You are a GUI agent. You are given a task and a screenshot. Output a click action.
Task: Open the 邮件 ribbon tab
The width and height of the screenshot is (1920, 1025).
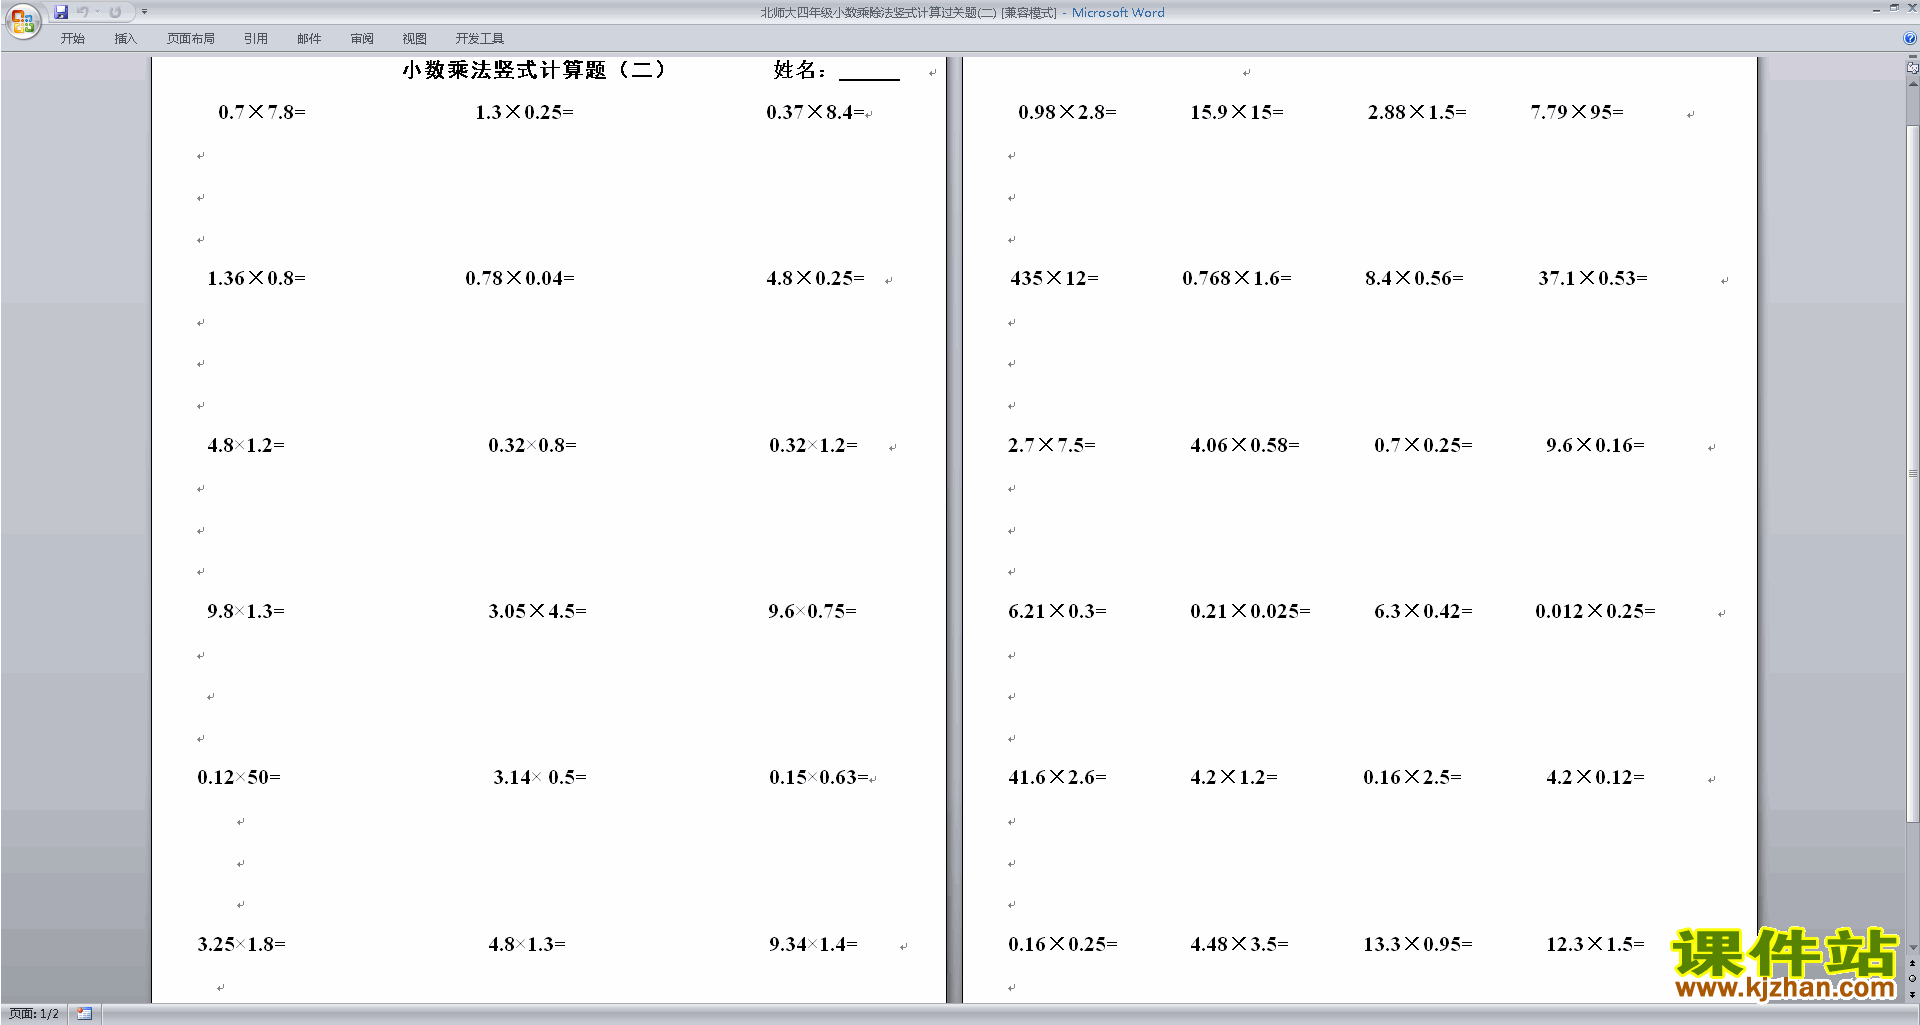tap(309, 38)
